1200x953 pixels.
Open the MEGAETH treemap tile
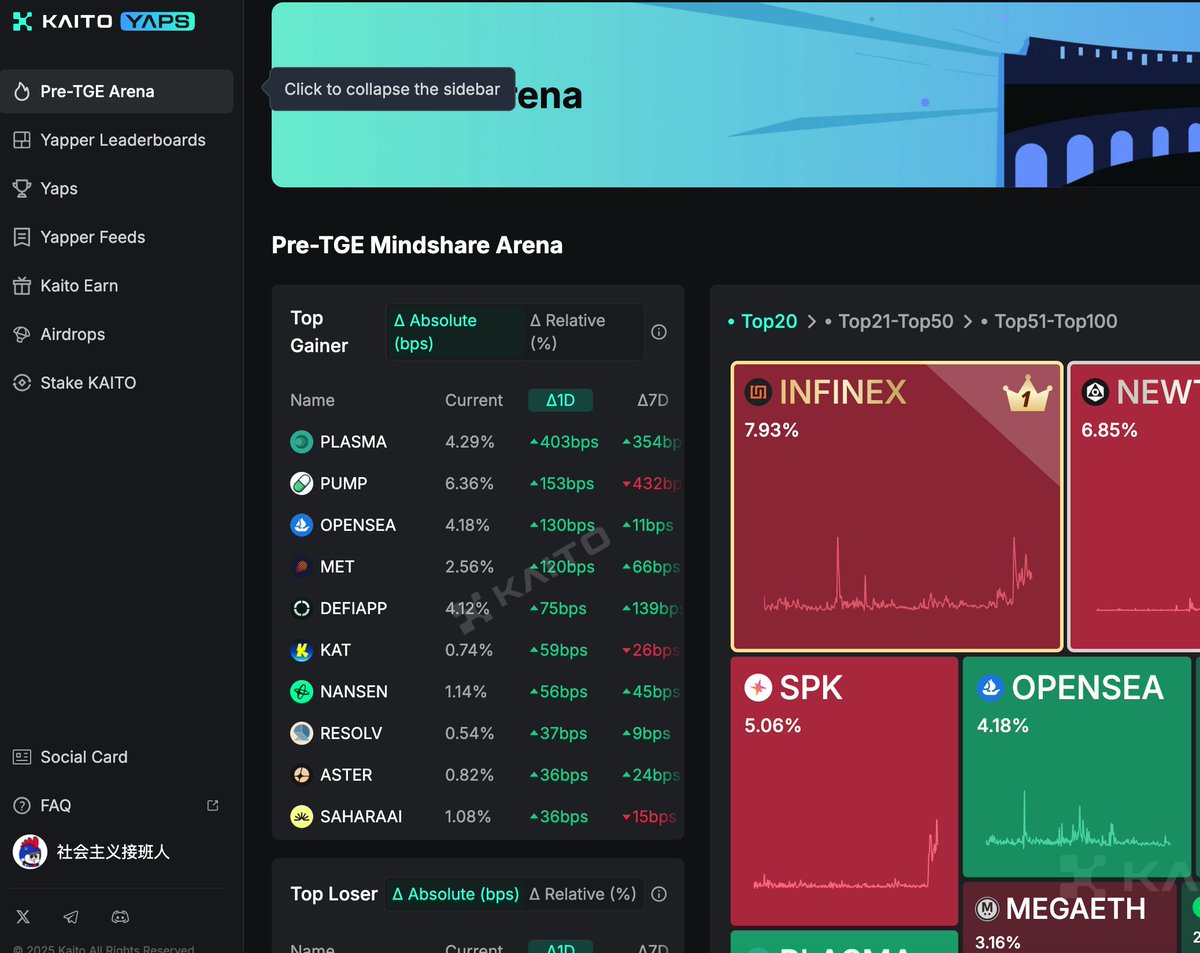[x=1069, y=918]
